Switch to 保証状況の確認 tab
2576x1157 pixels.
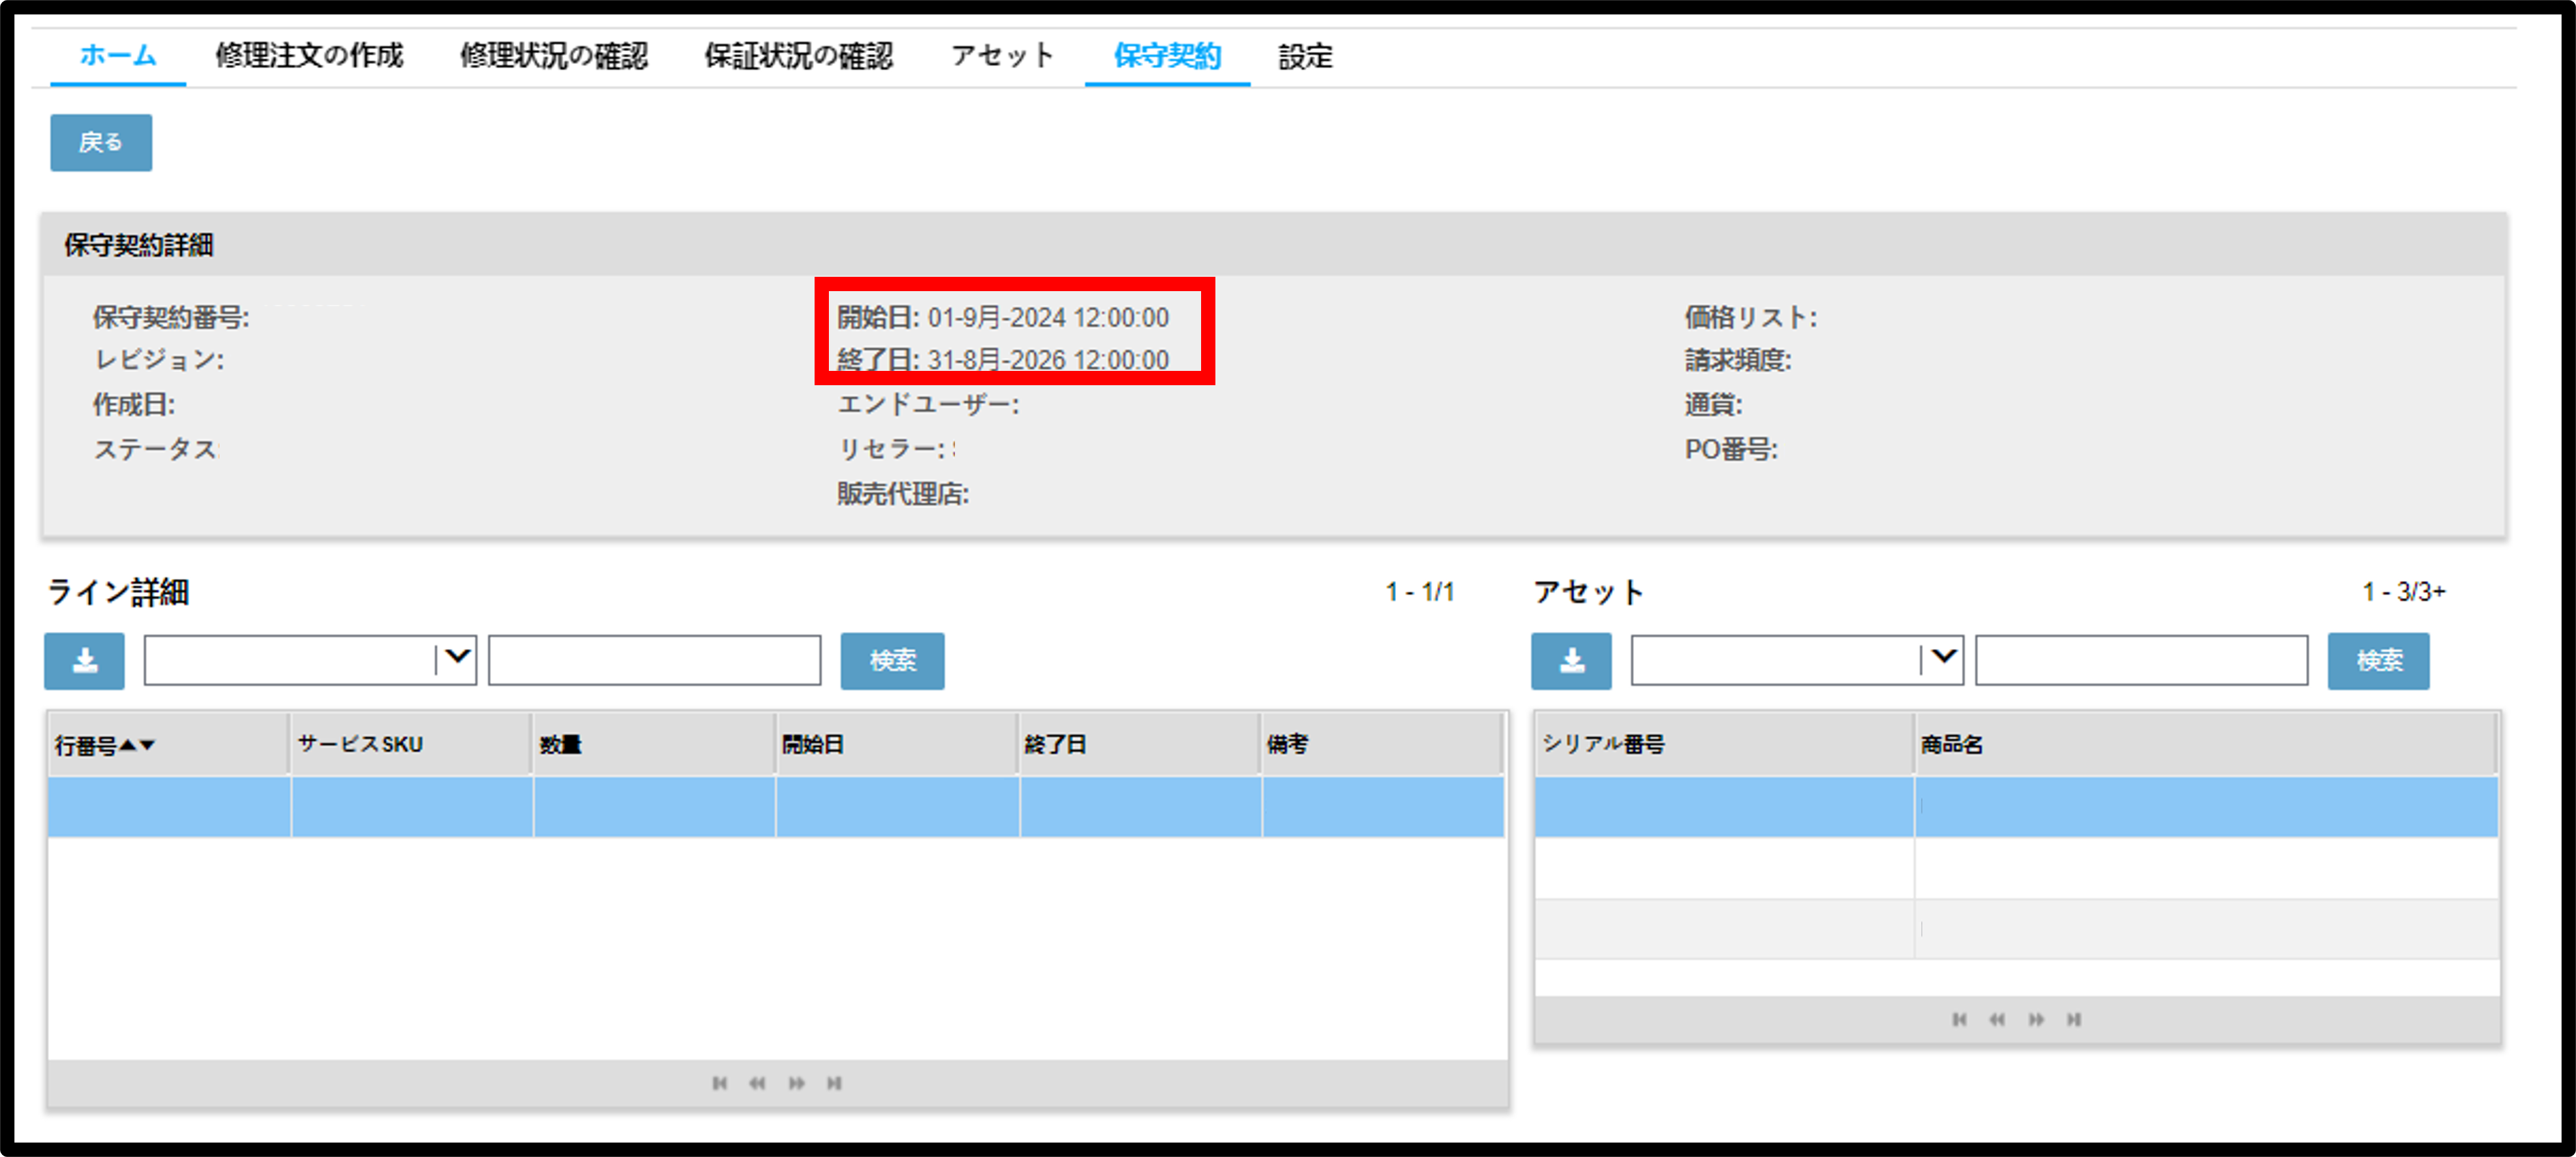pos(798,56)
